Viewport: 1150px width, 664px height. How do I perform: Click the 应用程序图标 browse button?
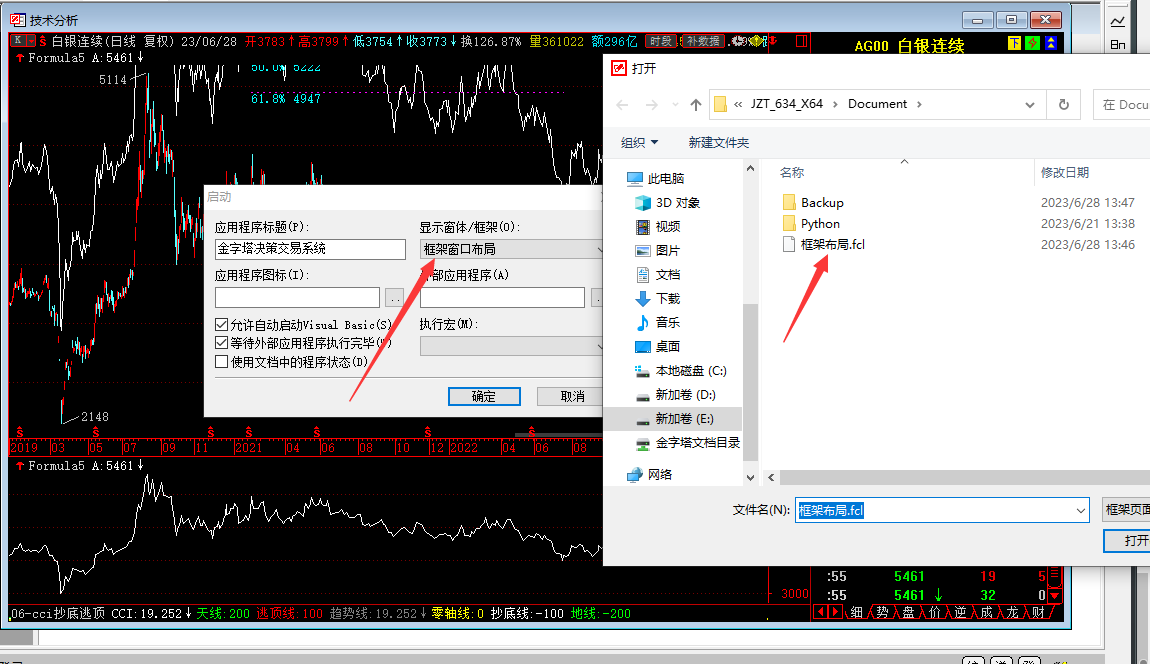(395, 298)
